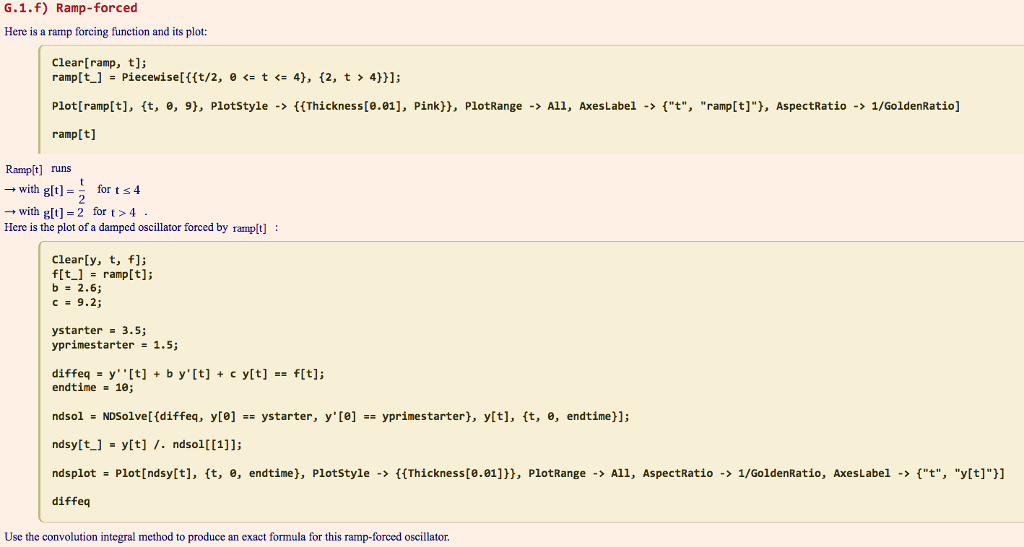1024x547 pixels.
Task: Click the 'Ramp[t]' inline expression before 'runs'
Action: [24, 169]
